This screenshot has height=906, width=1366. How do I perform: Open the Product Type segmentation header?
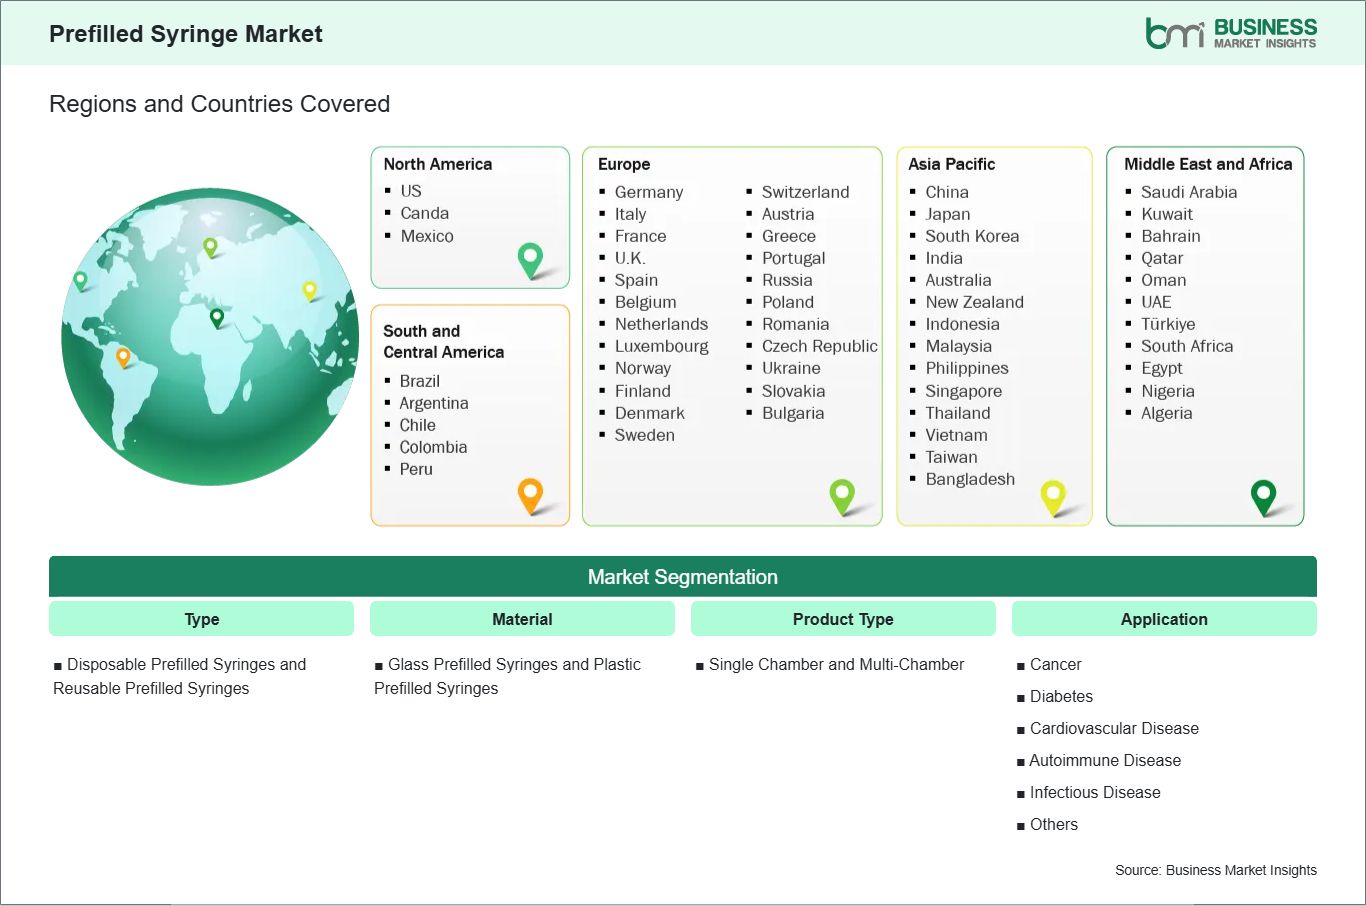coord(843,619)
